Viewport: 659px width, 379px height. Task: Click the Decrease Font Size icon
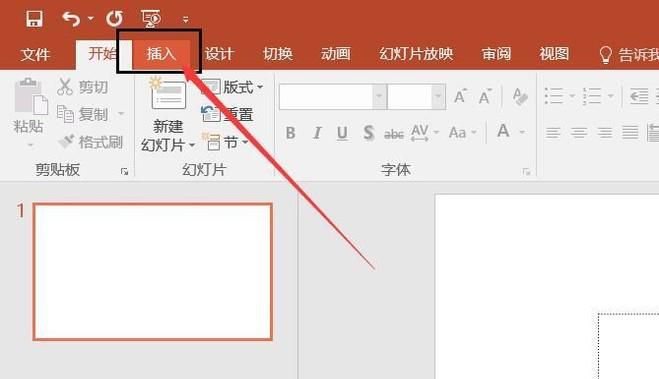click(x=485, y=97)
